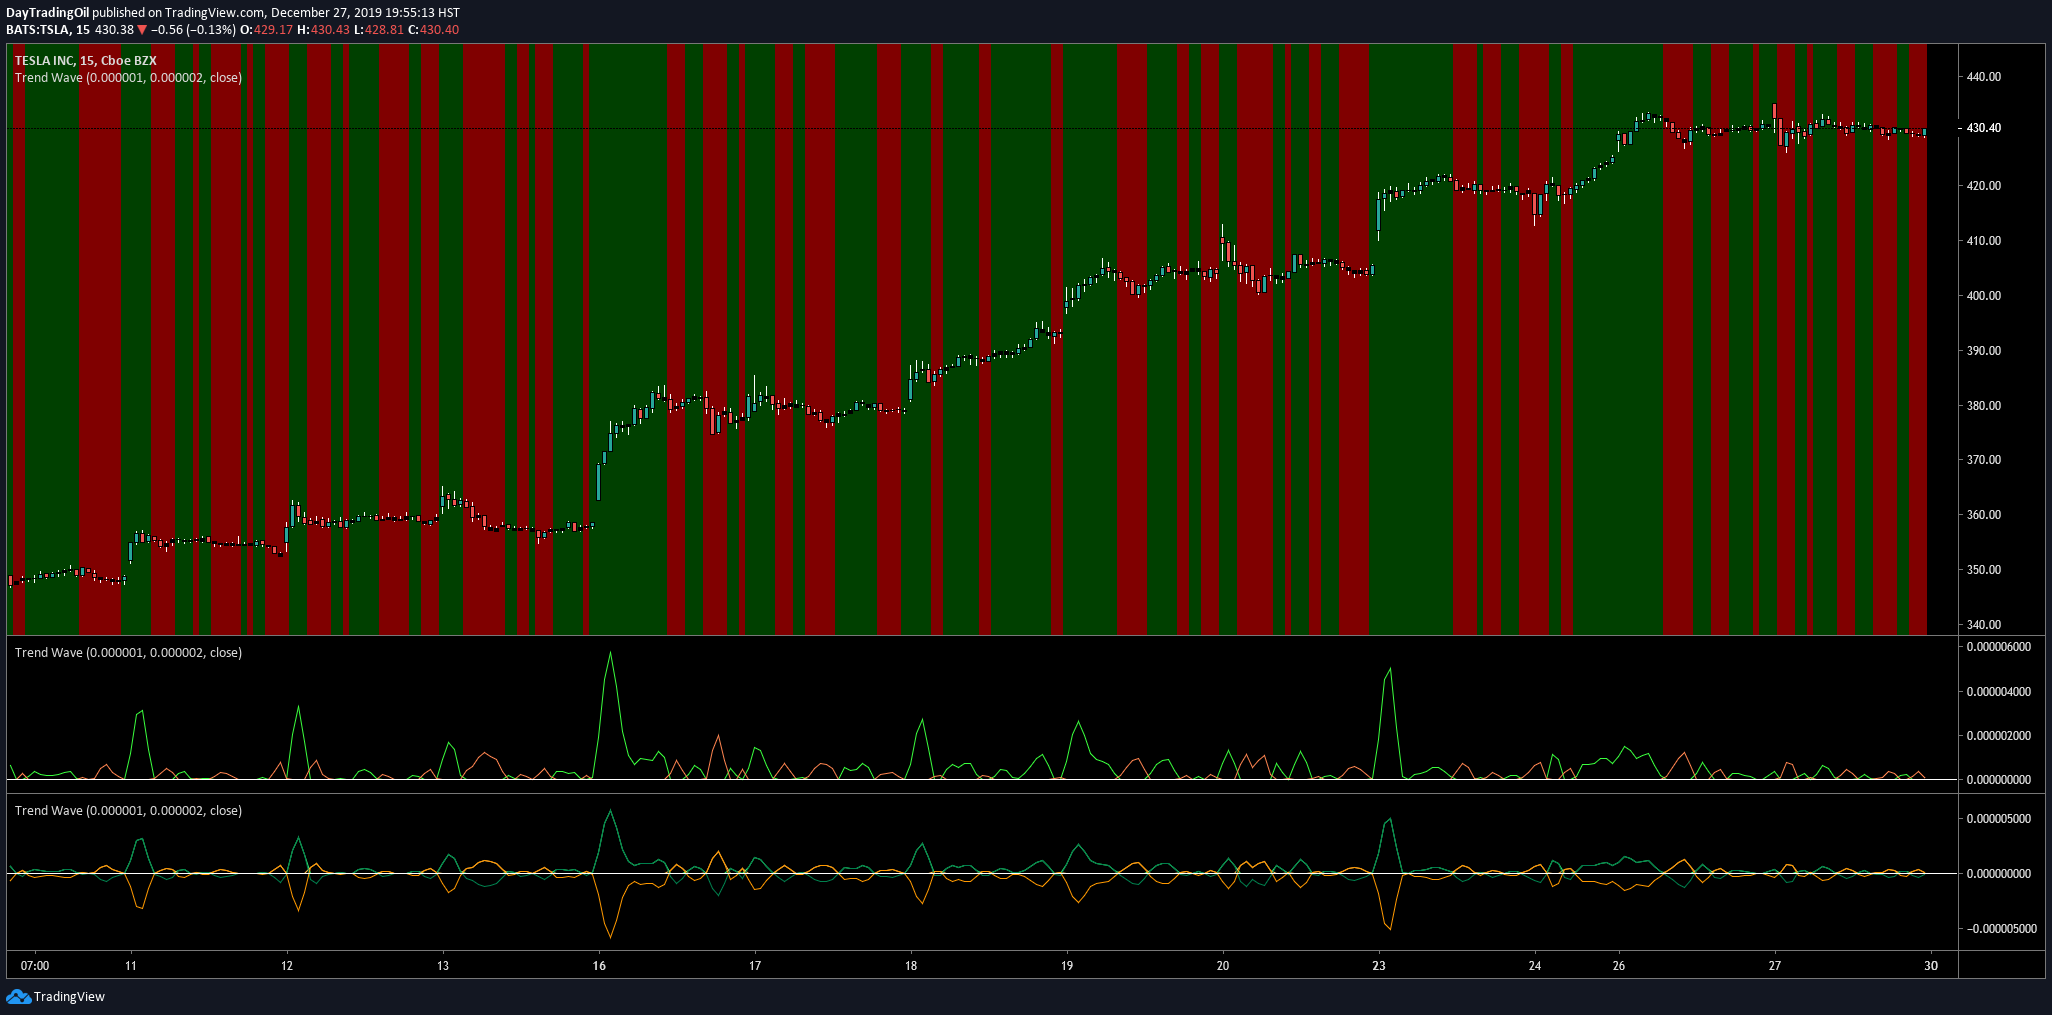Click the open price value O:429.17
Image resolution: width=2052 pixels, height=1015 pixels.
266,30
